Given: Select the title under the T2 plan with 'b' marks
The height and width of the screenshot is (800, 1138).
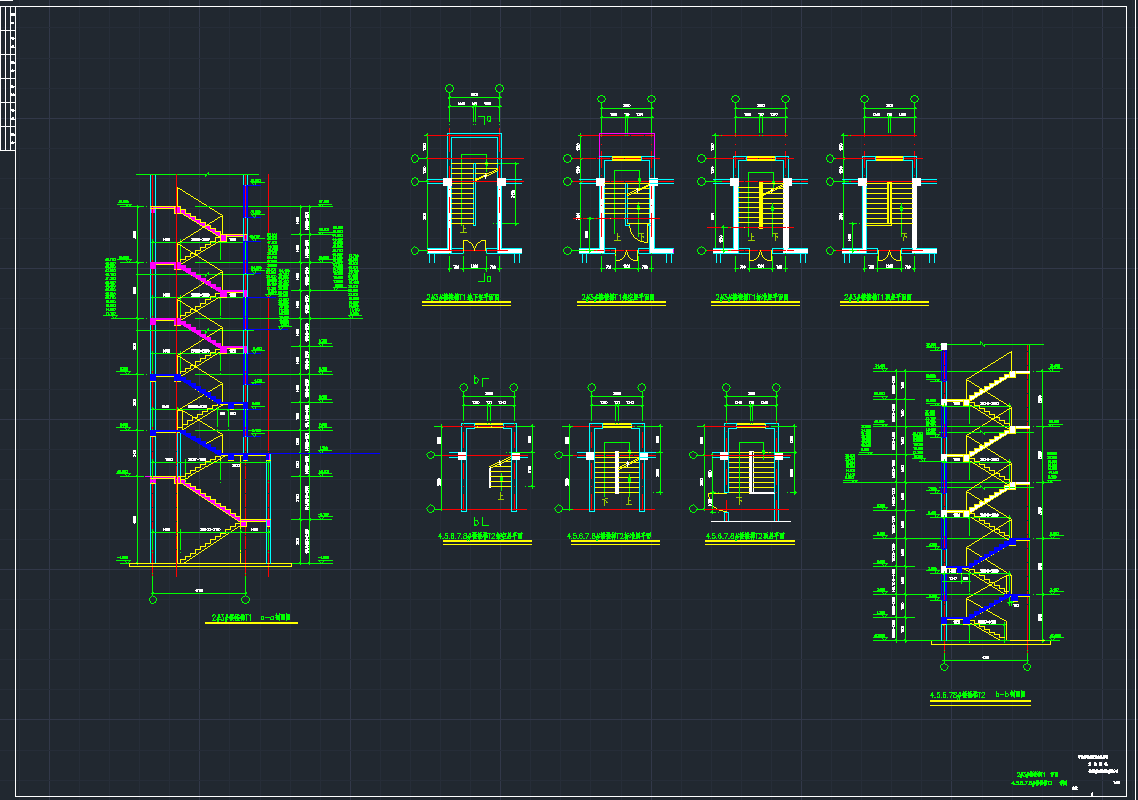Looking at the screenshot, I should click(482, 536).
